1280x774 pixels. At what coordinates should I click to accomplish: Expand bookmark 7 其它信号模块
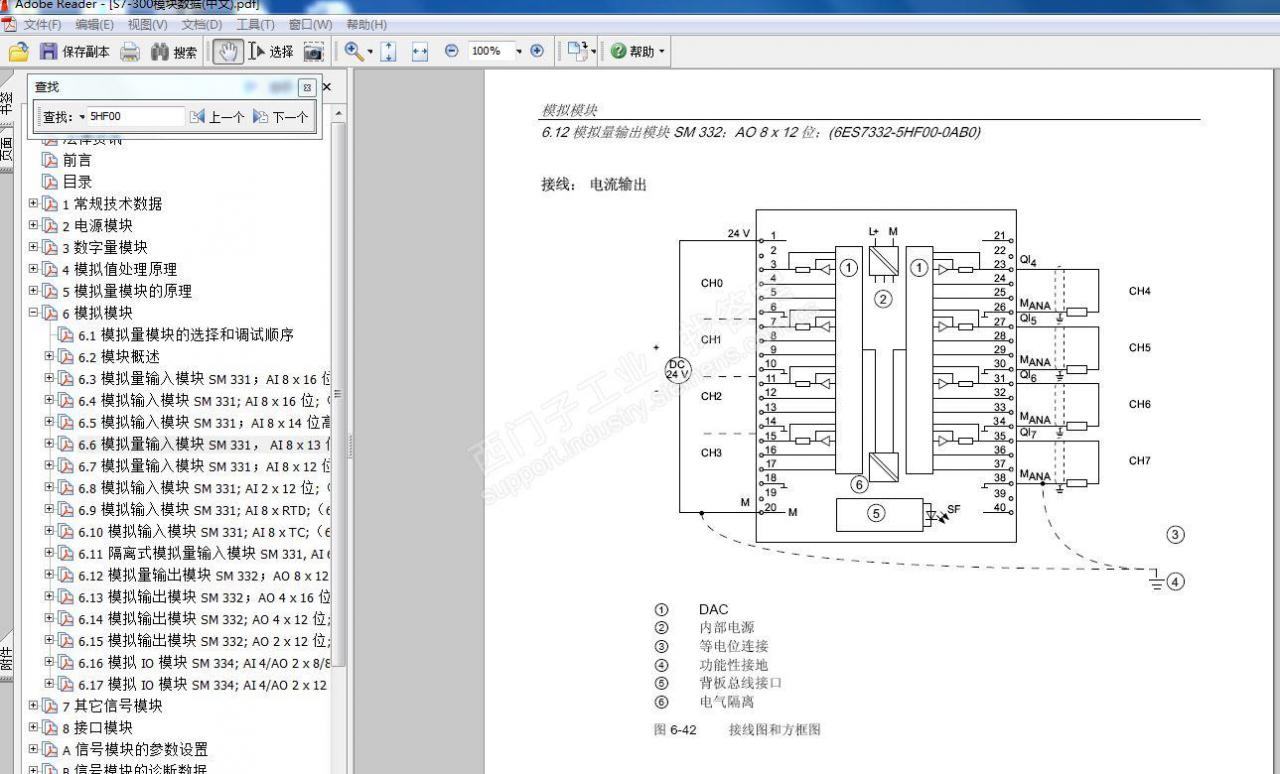(33, 705)
